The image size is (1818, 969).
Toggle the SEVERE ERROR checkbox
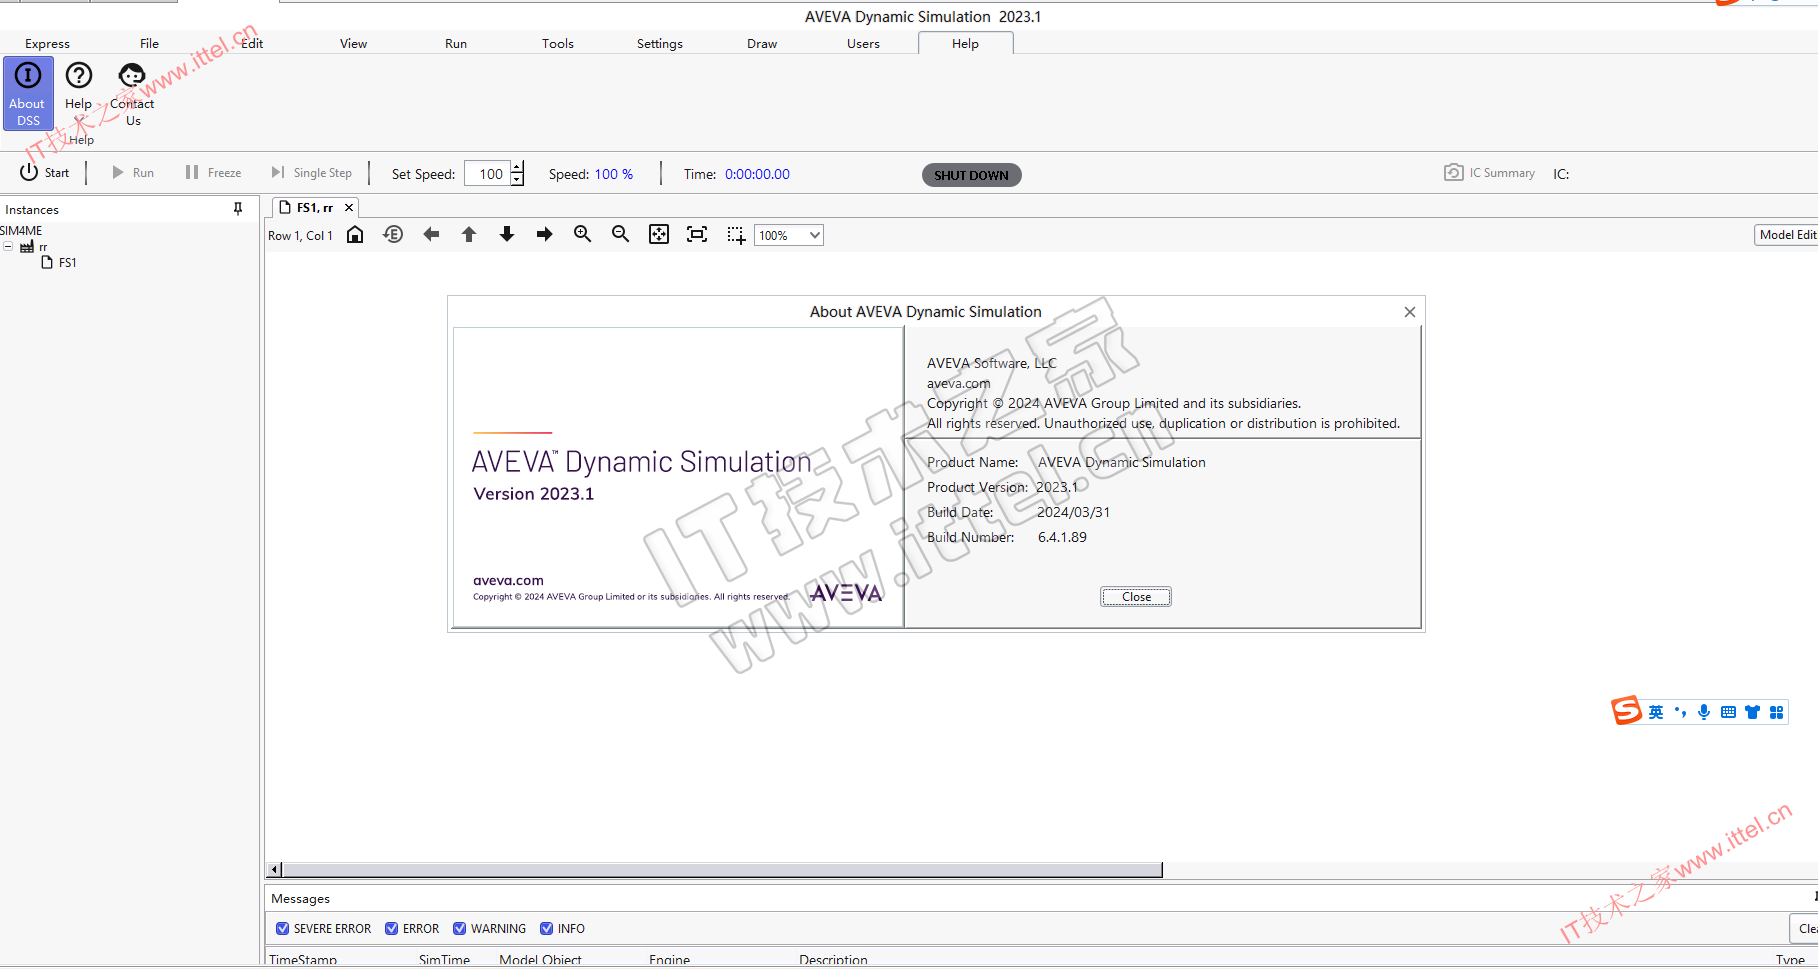tap(282, 928)
